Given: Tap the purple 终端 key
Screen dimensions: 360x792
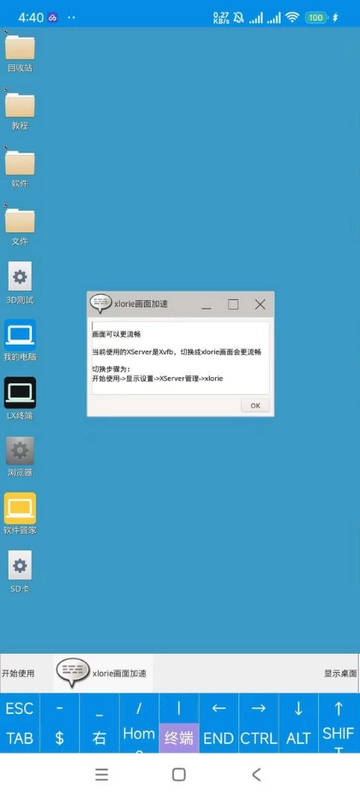Looking at the screenshot, I should (x=179, y=738).
